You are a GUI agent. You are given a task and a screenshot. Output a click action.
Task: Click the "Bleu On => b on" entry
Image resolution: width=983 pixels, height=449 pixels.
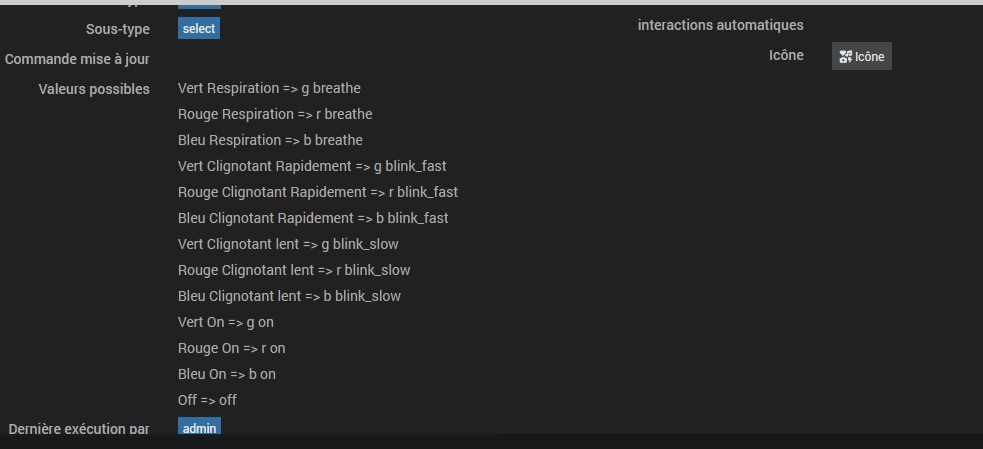coord(227,374)
